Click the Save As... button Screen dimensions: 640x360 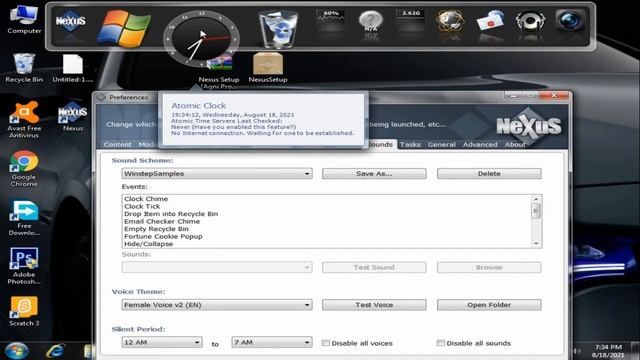(x=374, y=173)
